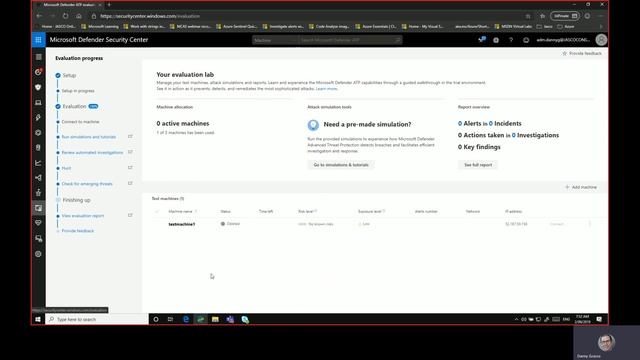Open the Configuration management sidebar icon above settings
The image size is (640, 360).
[x=38, y=238]
